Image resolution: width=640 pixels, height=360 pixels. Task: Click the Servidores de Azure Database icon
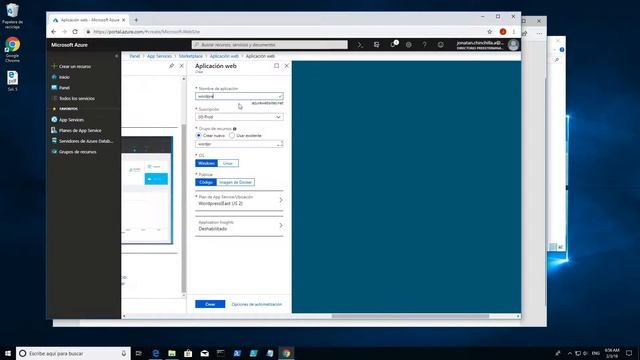click(x=54, y=141)
